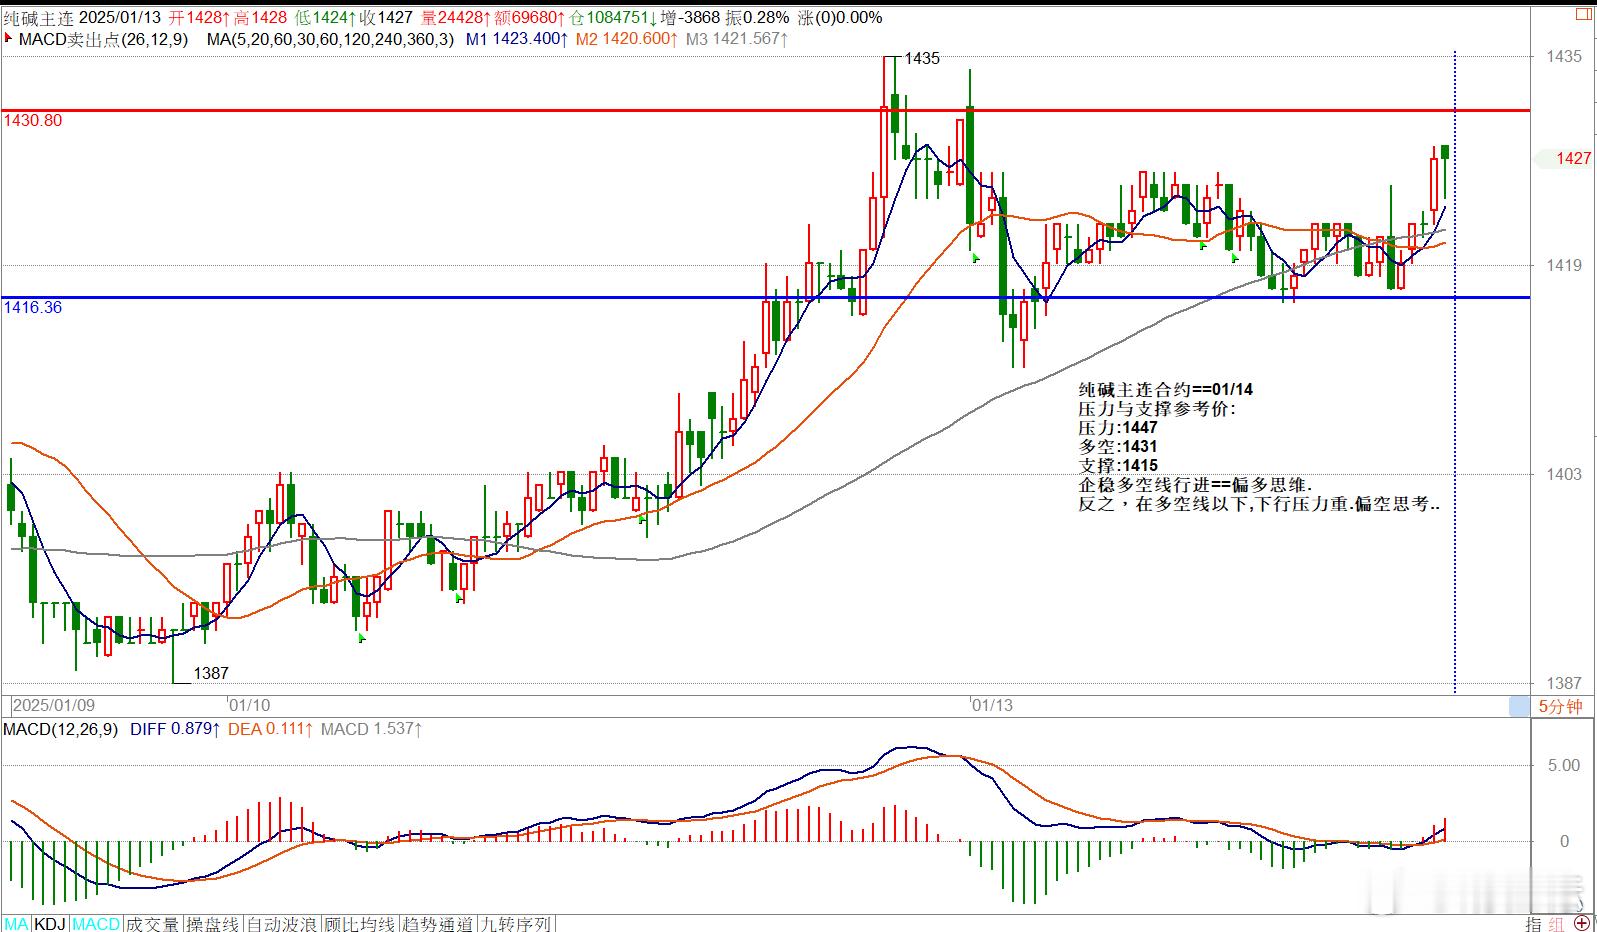This screenshot has width=1597, height=932.
Task: Click the 01/10 date marker
Action: click(x=250, y=705)
